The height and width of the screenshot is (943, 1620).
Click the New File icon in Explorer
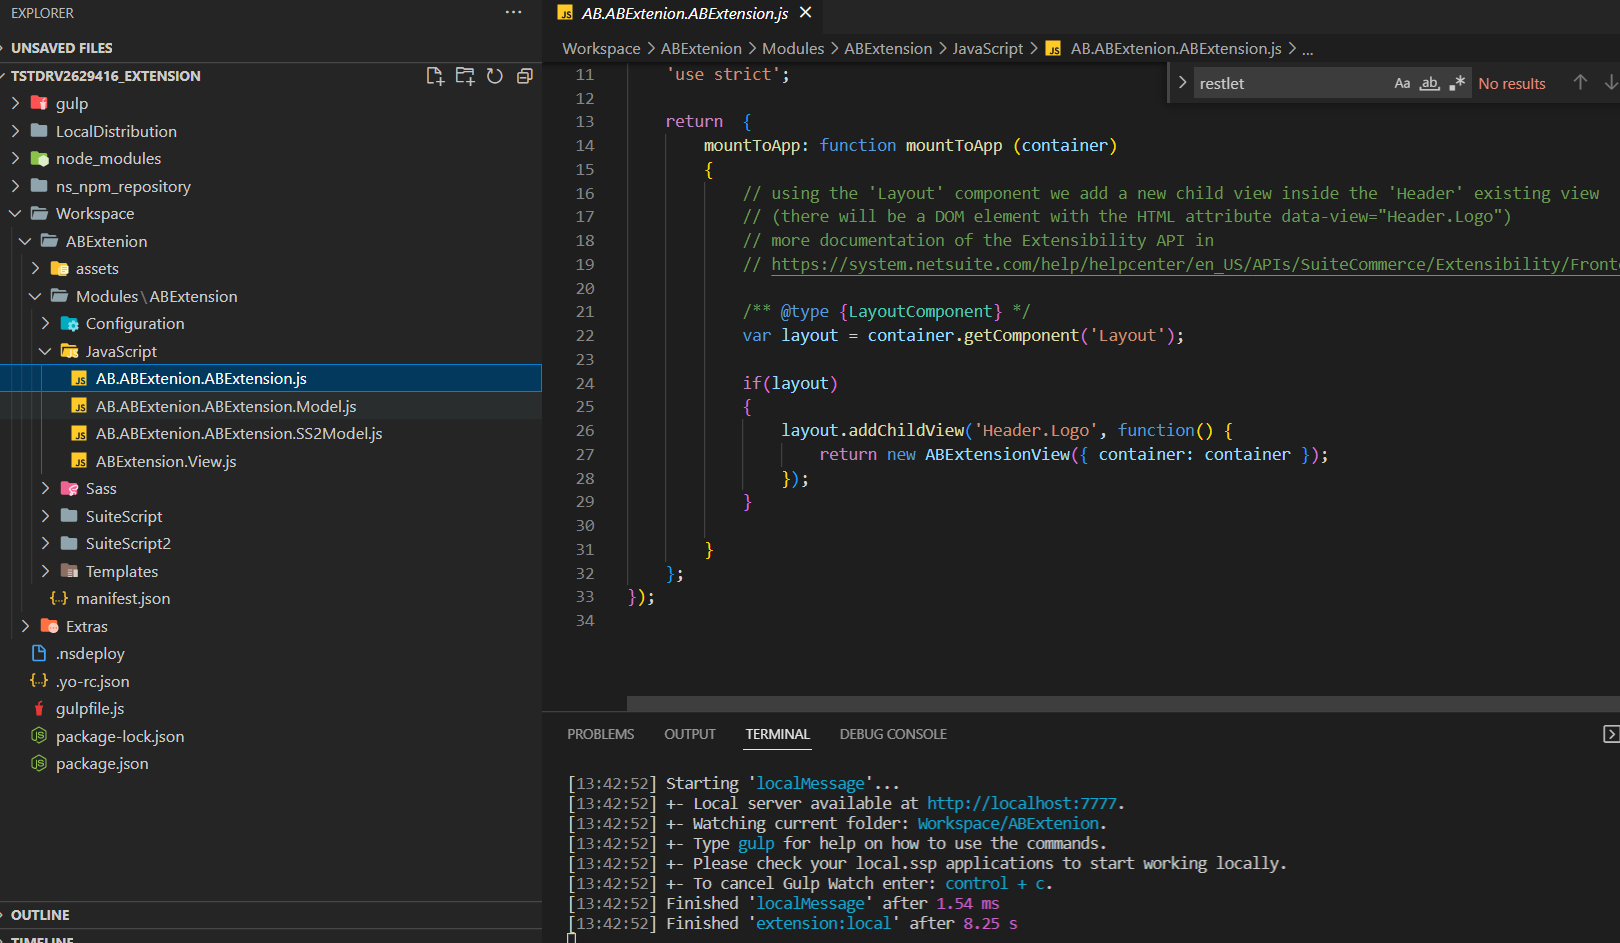435,76
